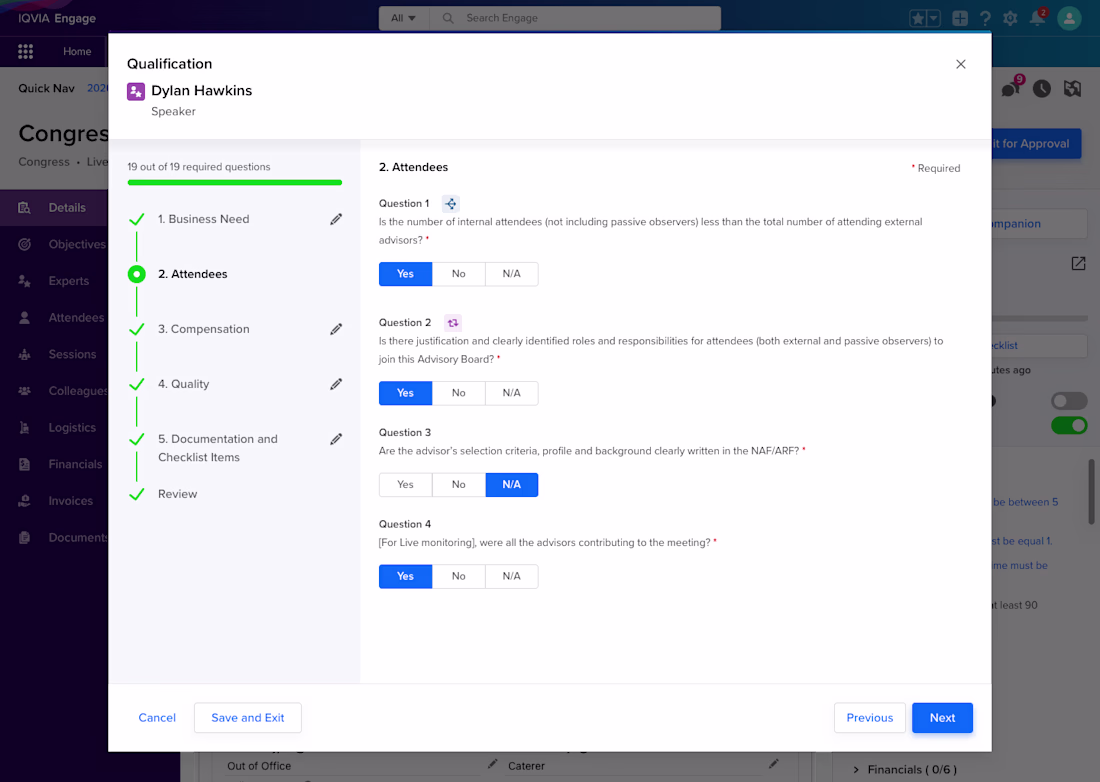
Task: Click Save and Exit button
Action: point(248,717)
